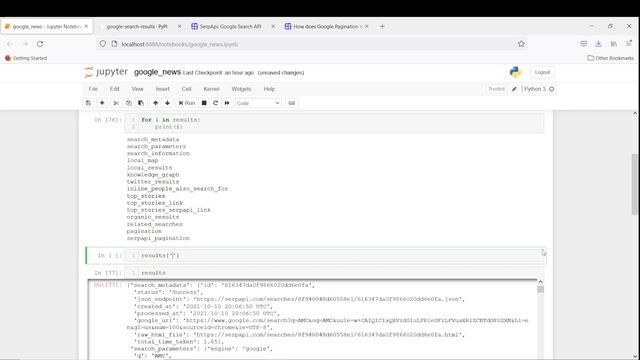
Task: Restart kernel and run all with fast-forward icon
Action: click(227, 103)
